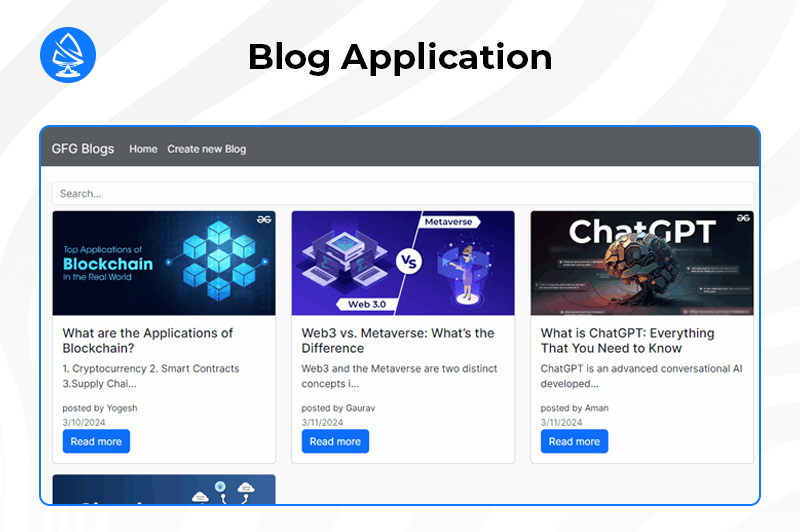The width and height of the screenshot is (800, 532).
Task: Read more on the ChatGPT post
Action: (x=574, y=442)
